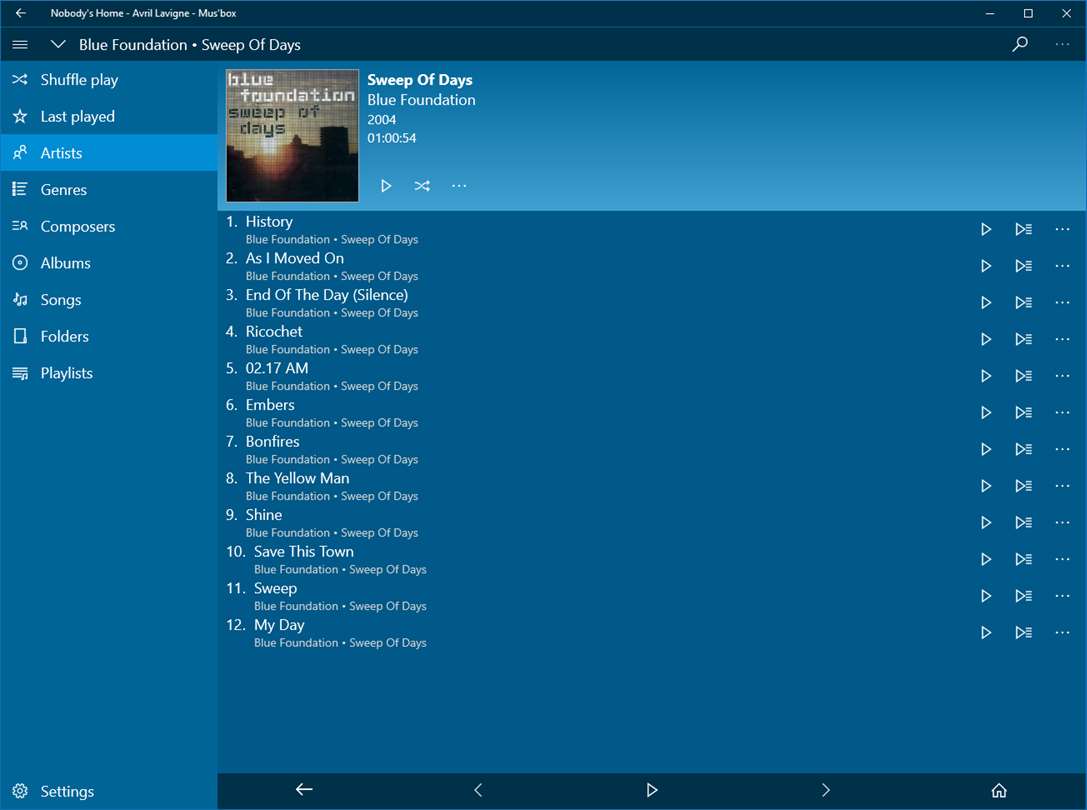This screenshot has height=810, width=1087.
Task: Open more options for The Yellow Man
Action: 1062,486
